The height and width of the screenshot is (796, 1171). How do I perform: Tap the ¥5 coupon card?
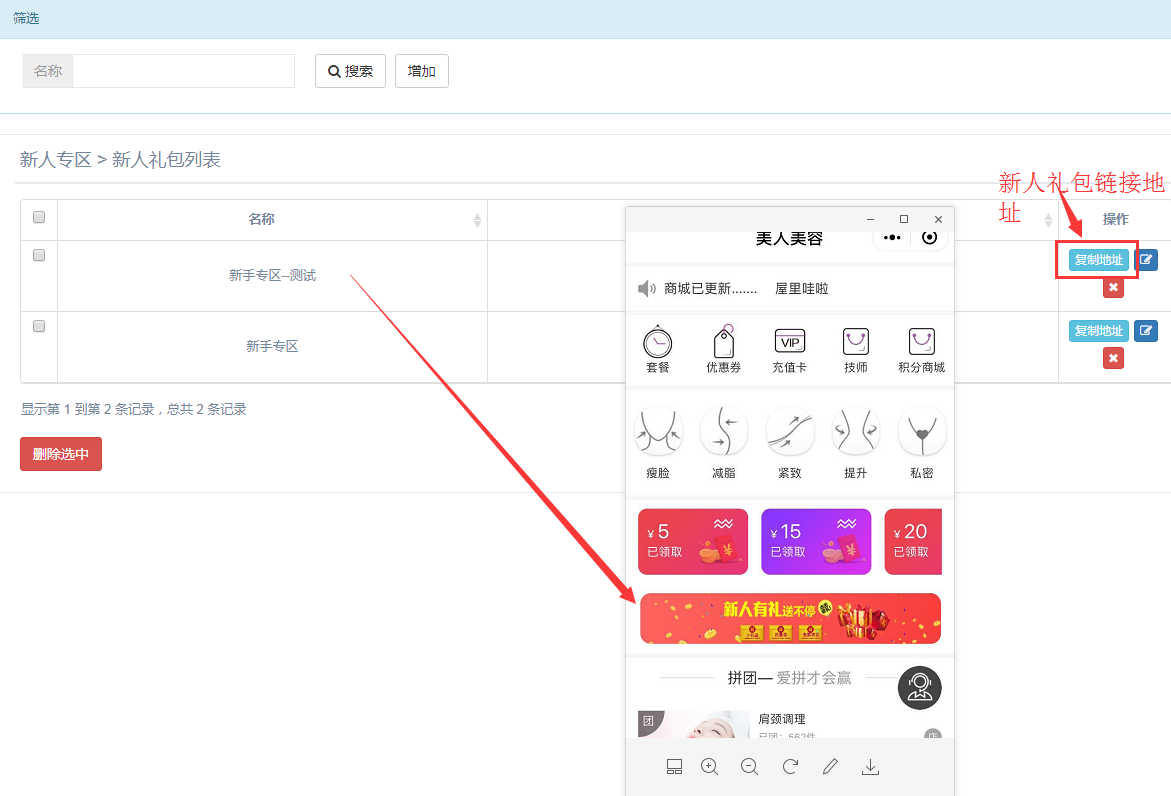pyautogui.click(x=693, y=542)
